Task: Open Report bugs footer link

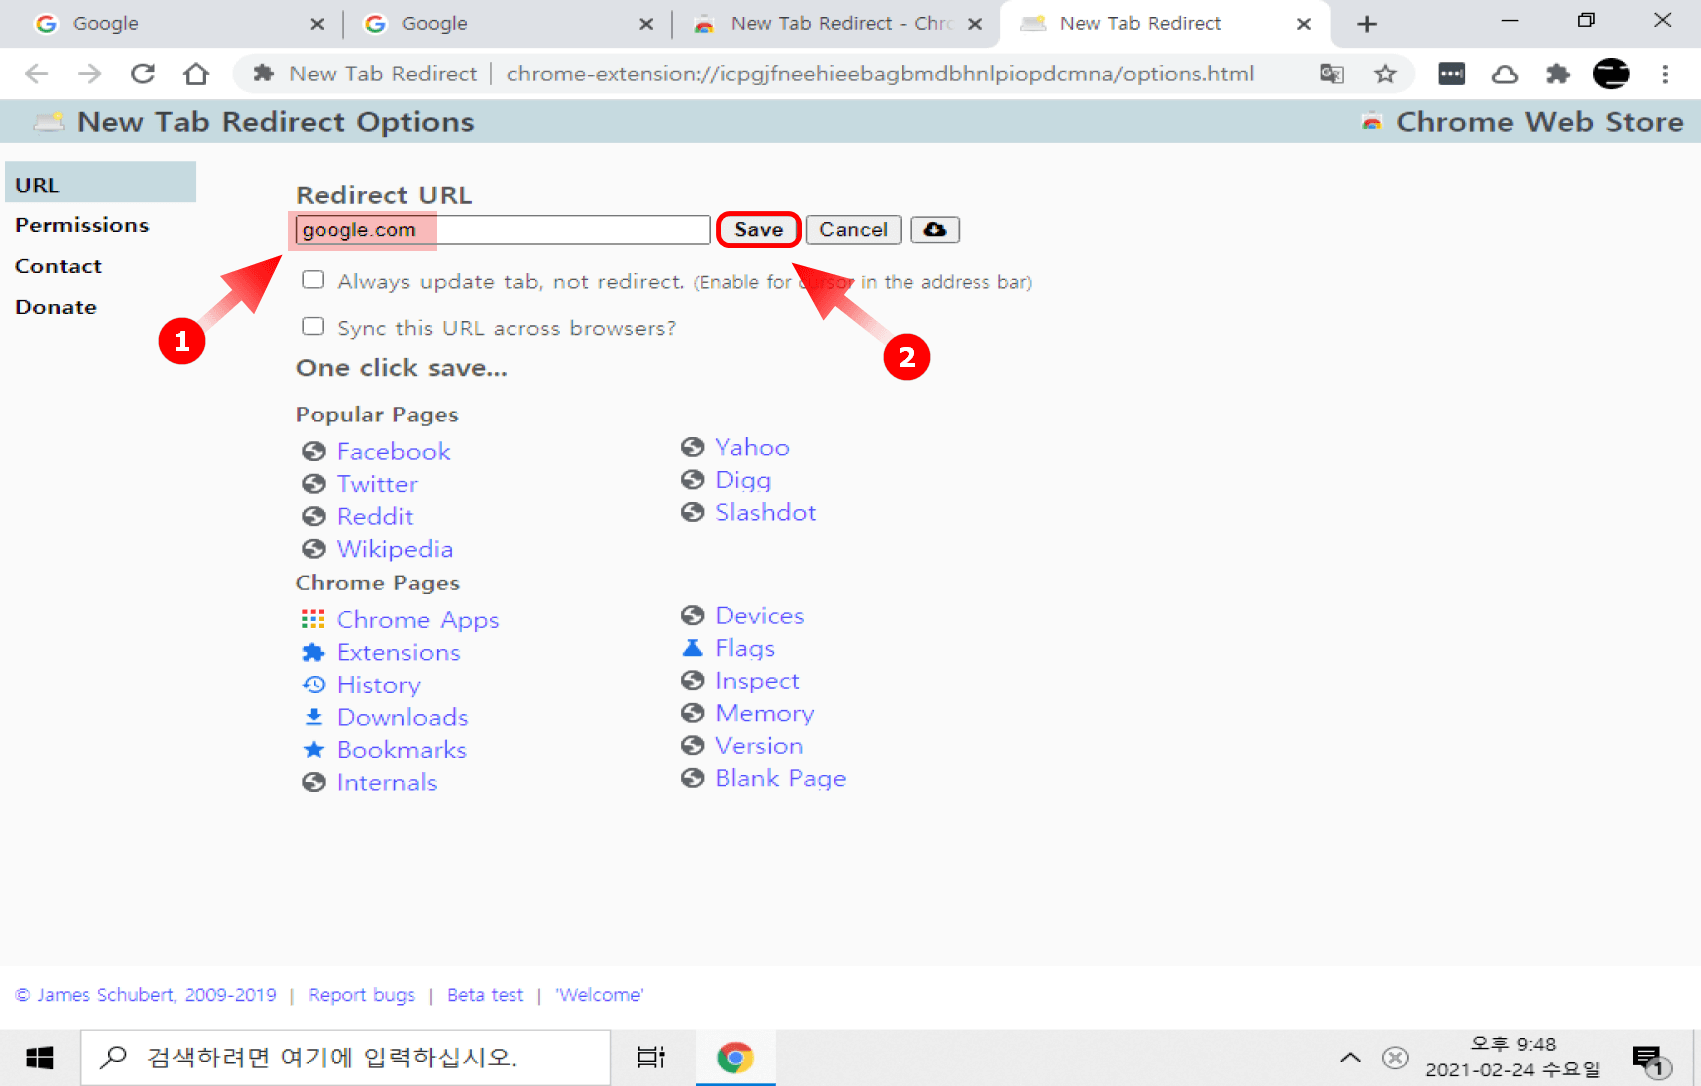Action: click(x=361, y=995)
